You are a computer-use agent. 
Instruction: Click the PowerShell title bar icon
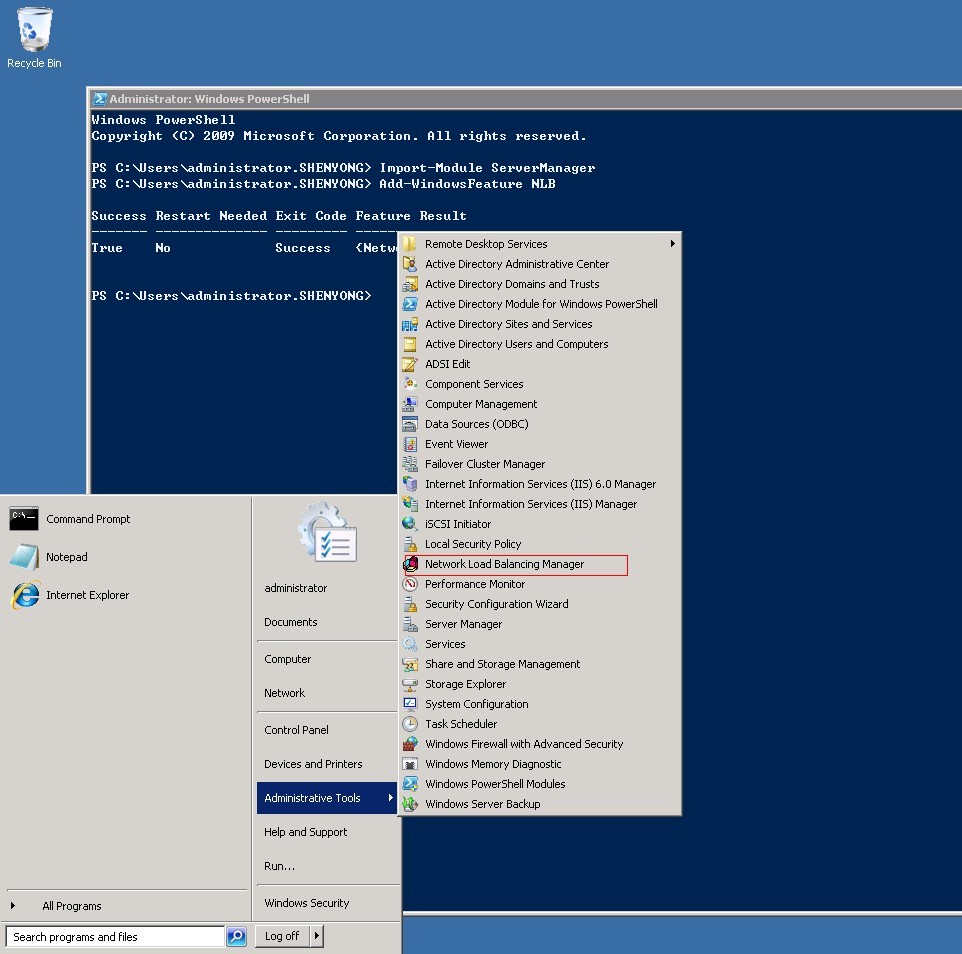click(x=99, y=99)
